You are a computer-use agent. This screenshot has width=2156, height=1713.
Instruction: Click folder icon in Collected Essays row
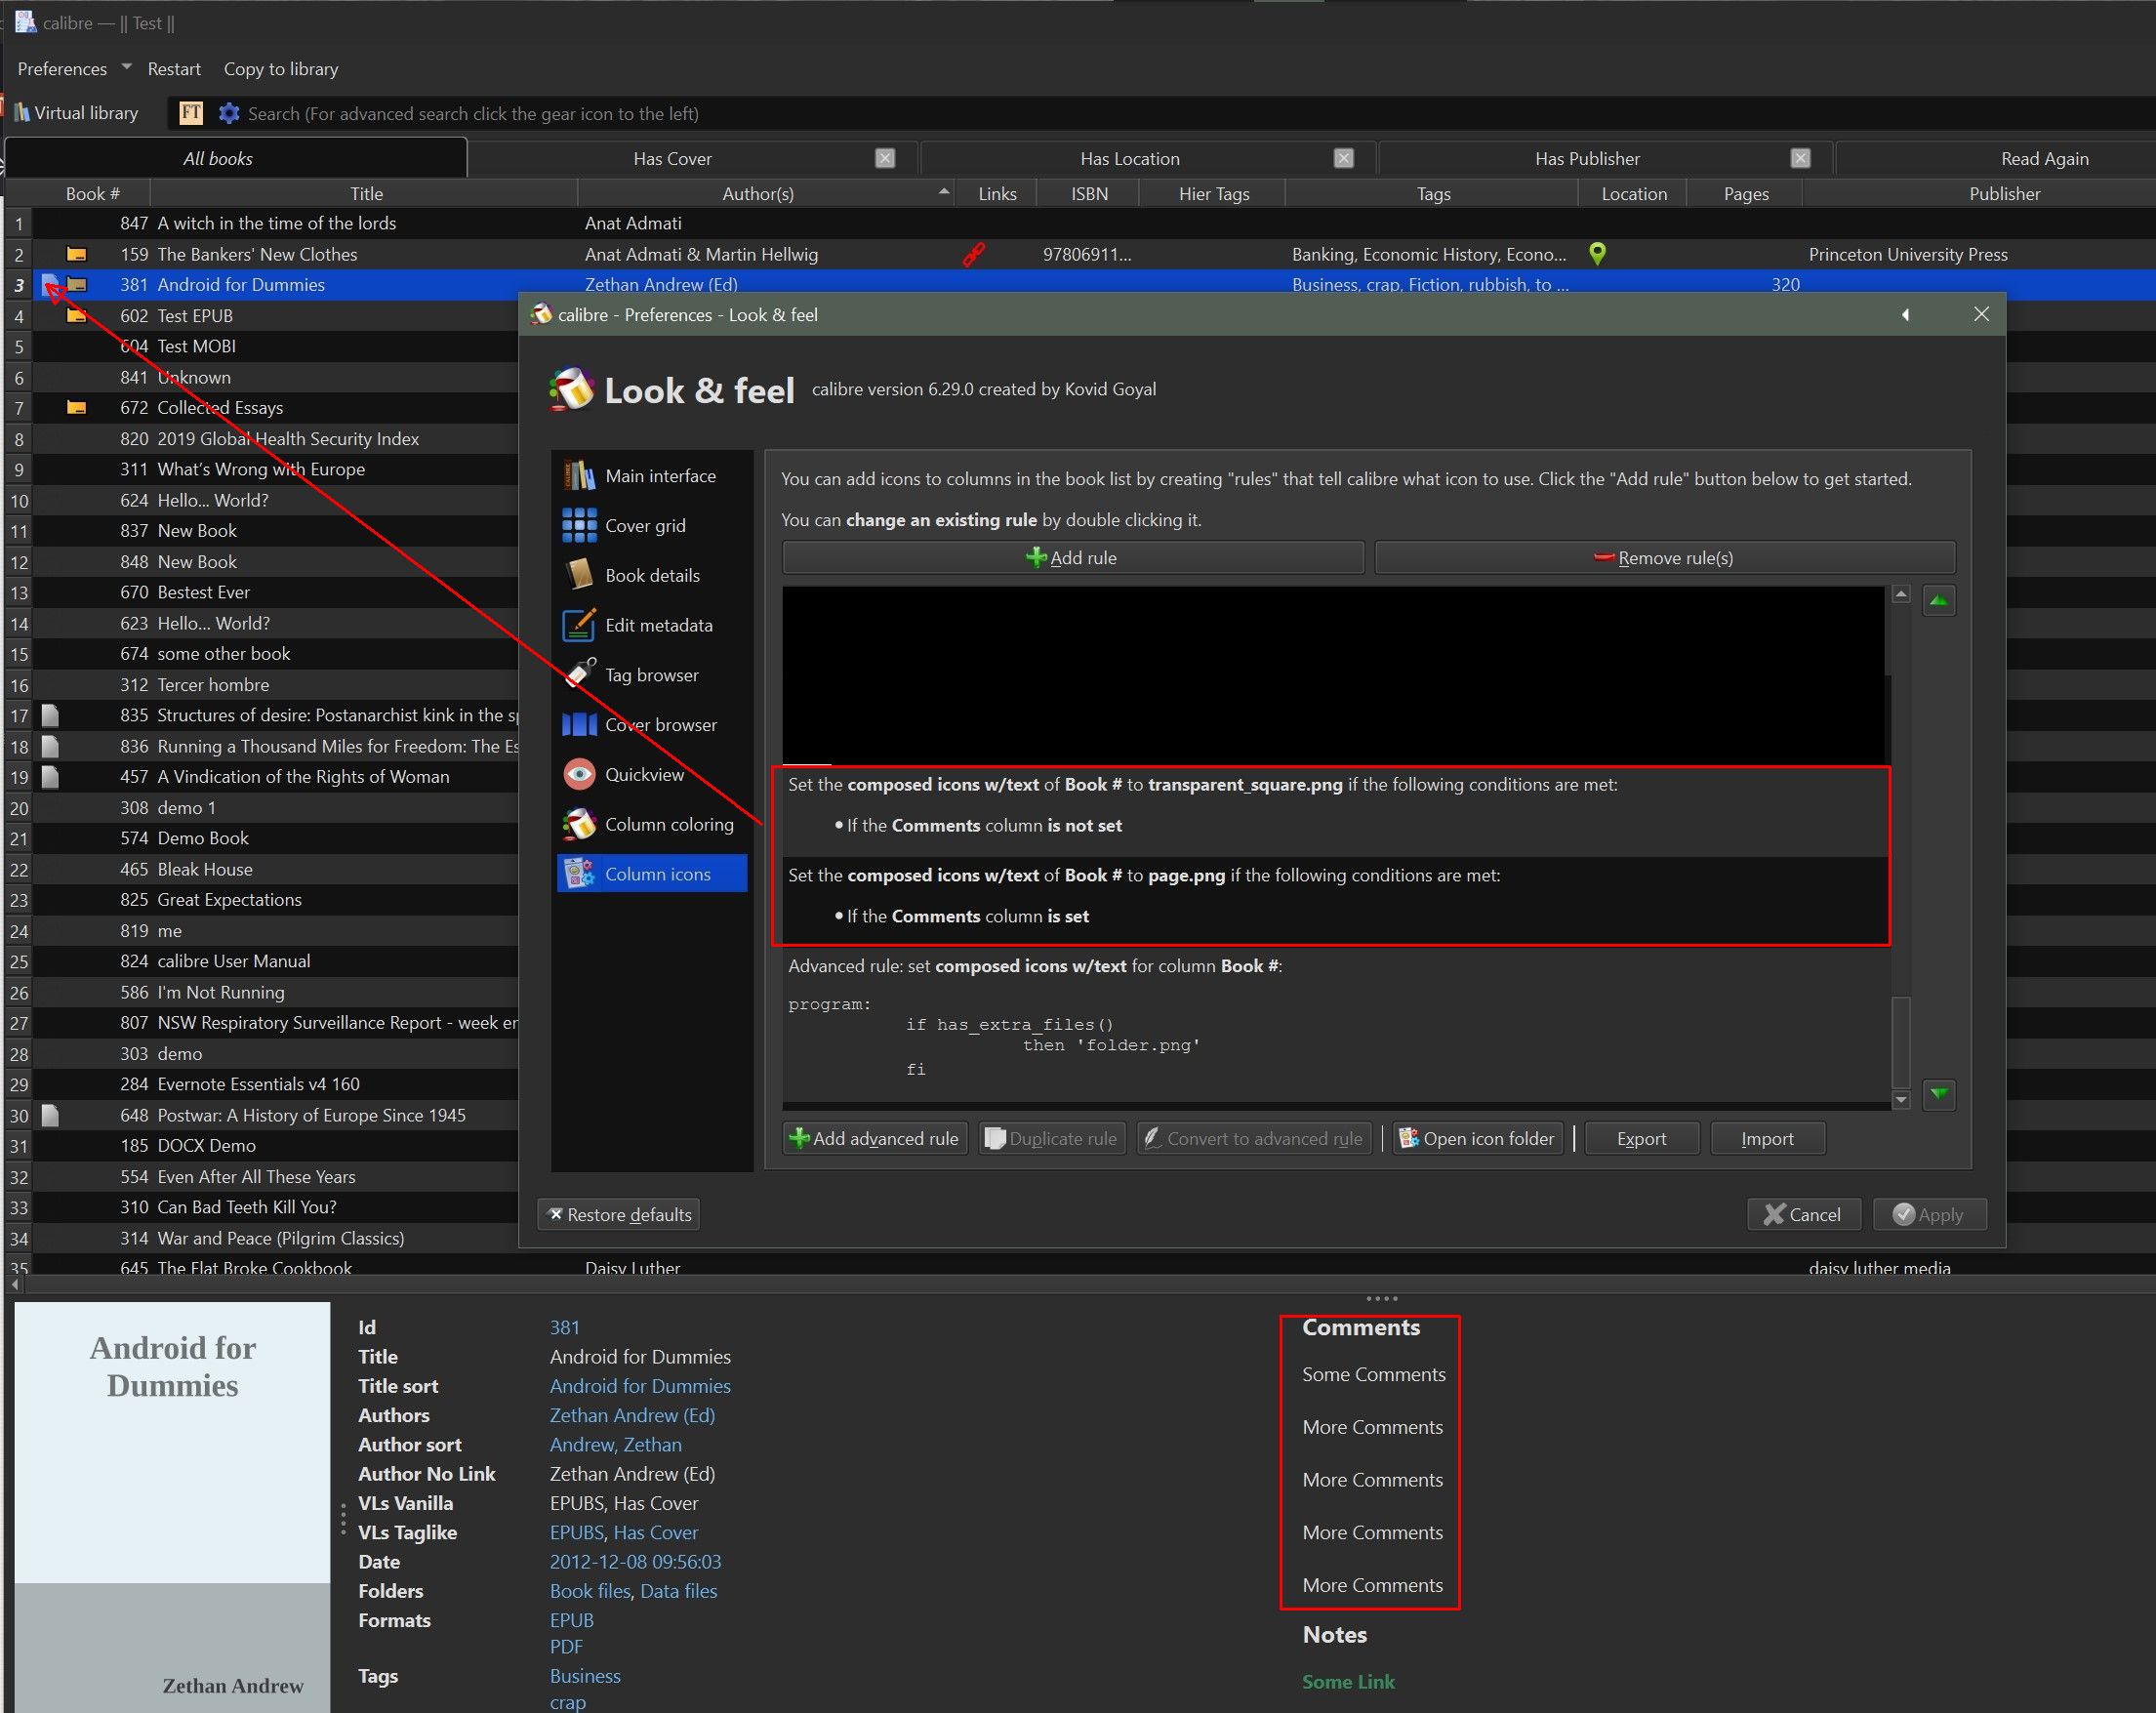[x=76, y=408]
